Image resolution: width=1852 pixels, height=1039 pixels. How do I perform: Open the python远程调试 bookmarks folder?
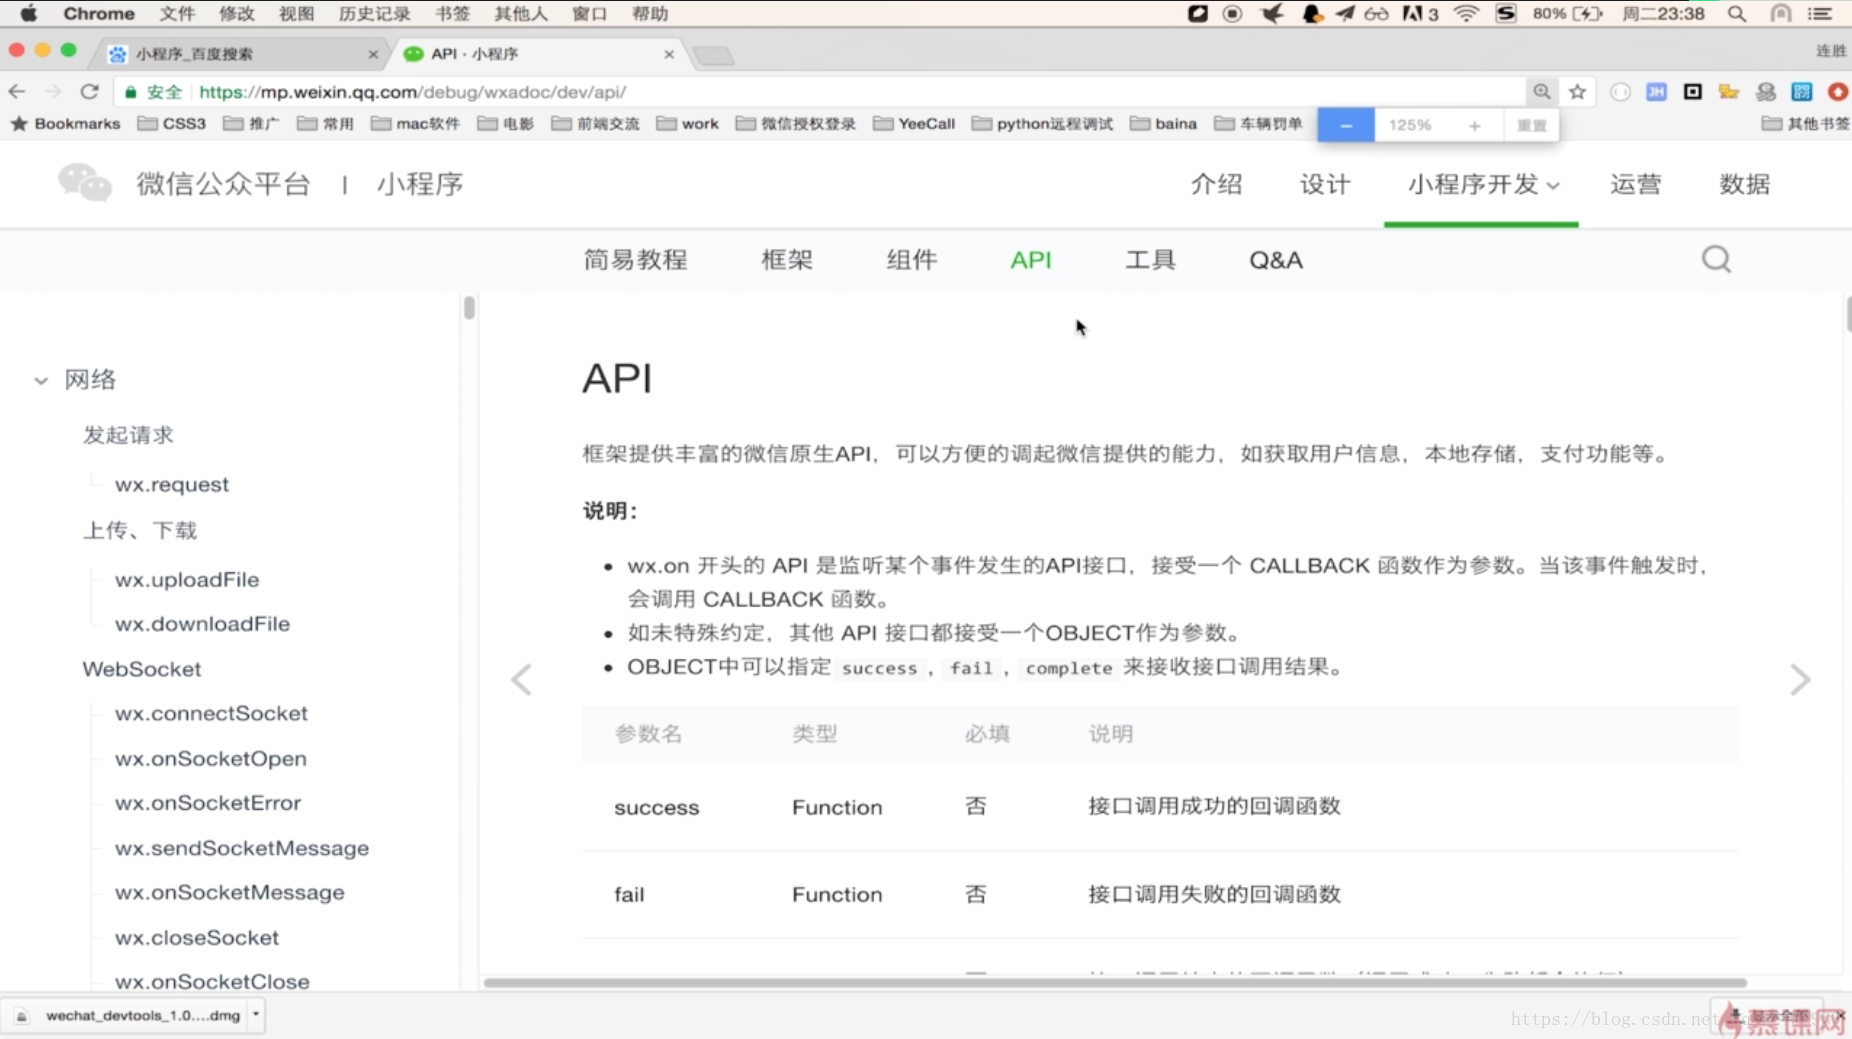pyautogui.click(x=1043, y=124)
